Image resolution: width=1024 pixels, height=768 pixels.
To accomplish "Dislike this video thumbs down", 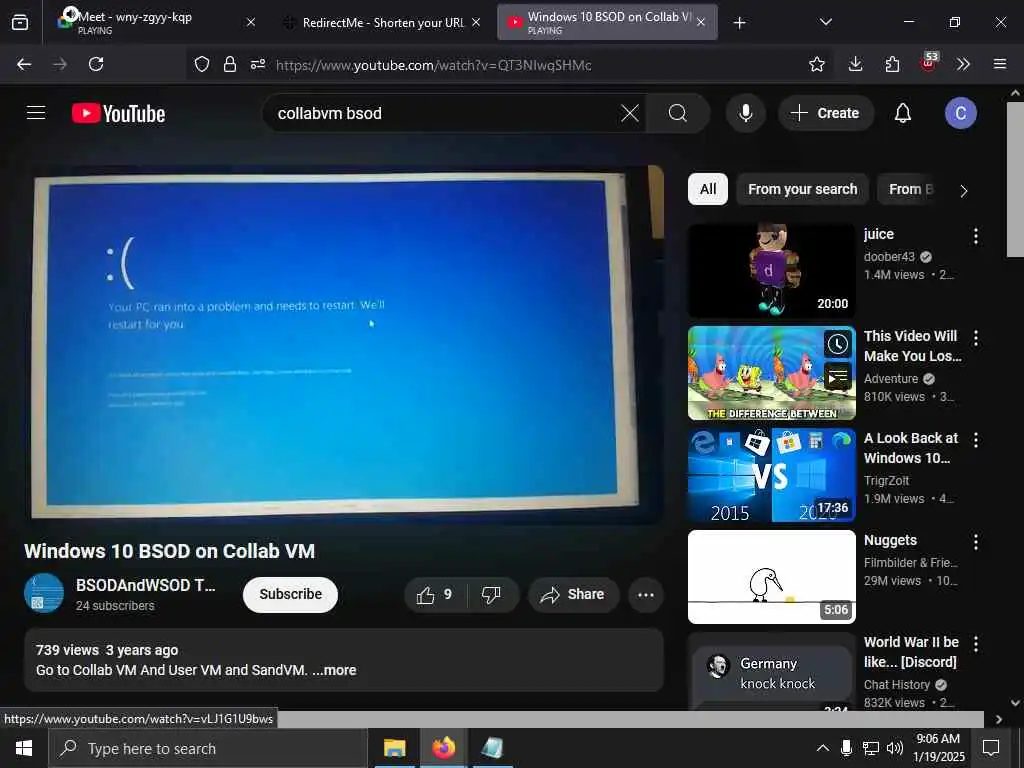I will (x=491, y=594).
